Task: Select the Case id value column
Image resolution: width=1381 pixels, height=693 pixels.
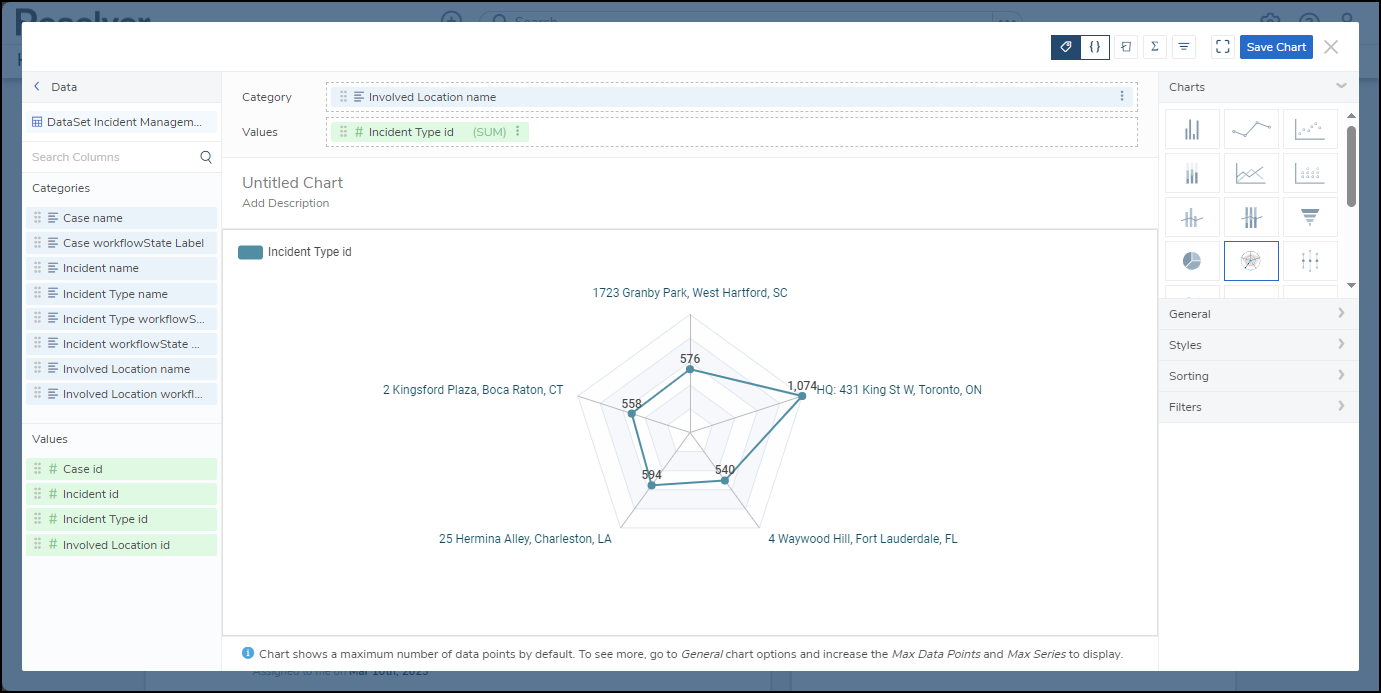Action: [x=121, y=469]
